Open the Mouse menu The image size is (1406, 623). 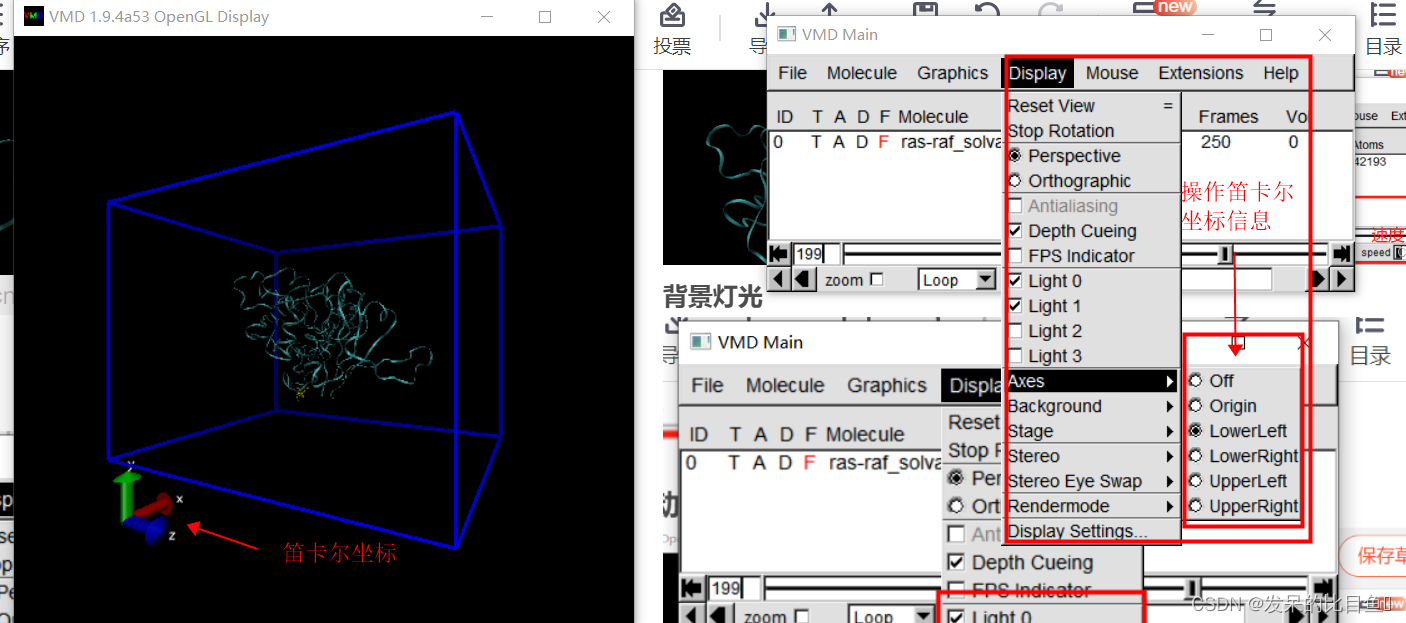[x=1112, y=73]
